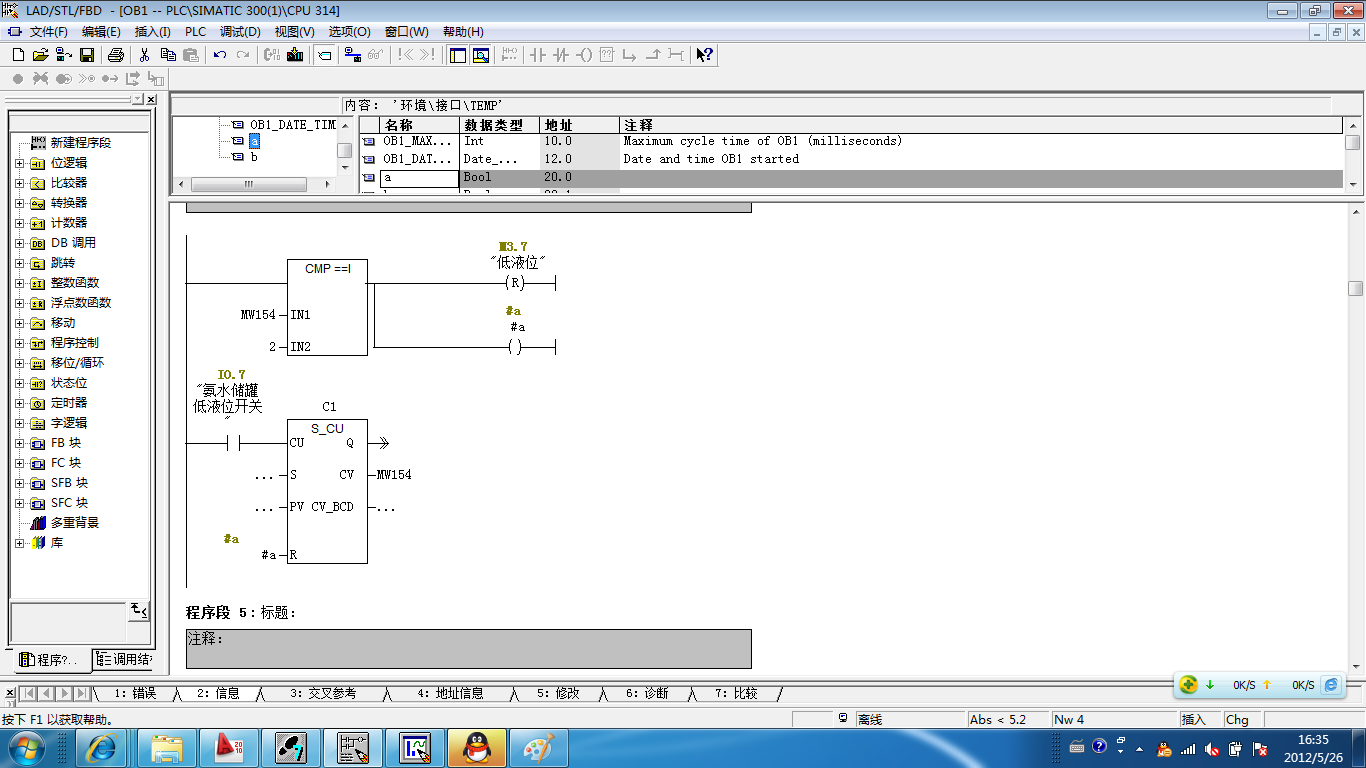Click the Open file folder icon
Image resolution: width=1366 pixels, height=768 pixels.
pos(40,55)
